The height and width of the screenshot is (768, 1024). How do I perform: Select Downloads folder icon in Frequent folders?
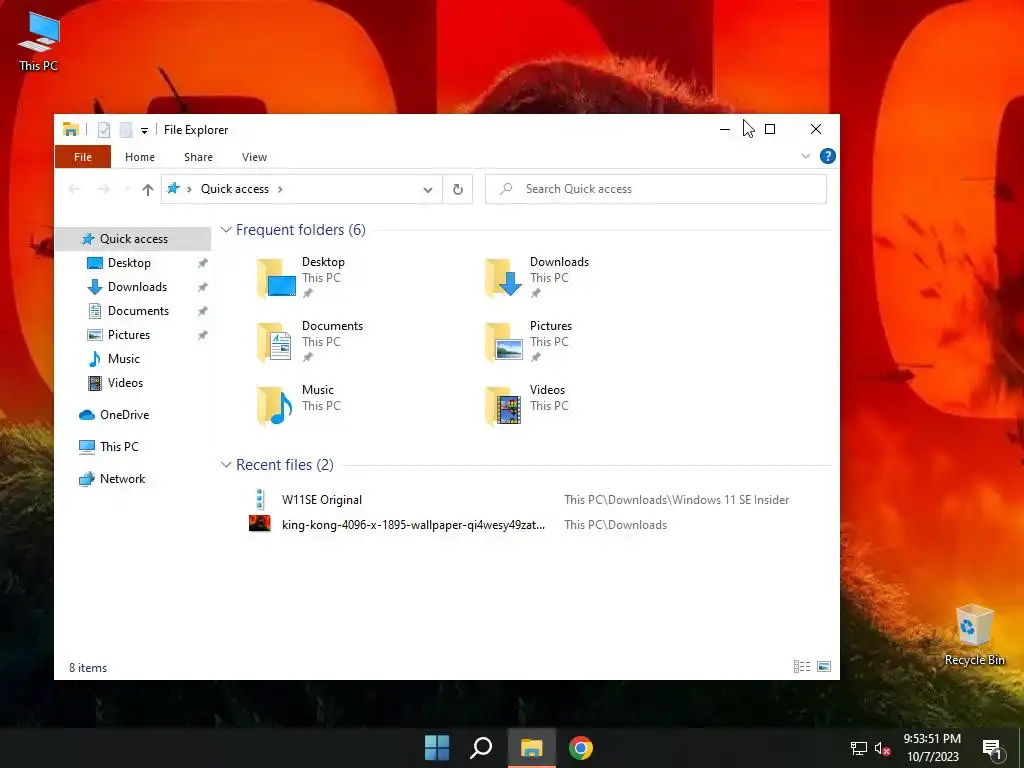coord(504,278)
